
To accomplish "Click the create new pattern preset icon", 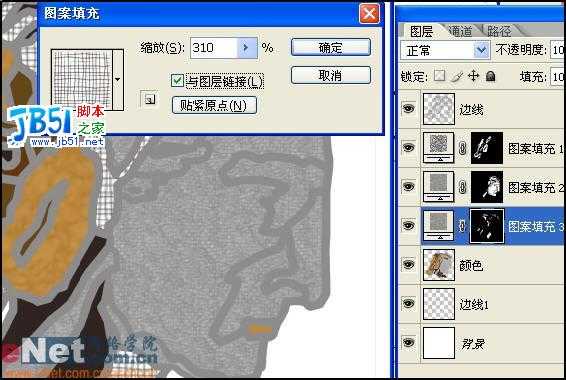I will (149, 99).
